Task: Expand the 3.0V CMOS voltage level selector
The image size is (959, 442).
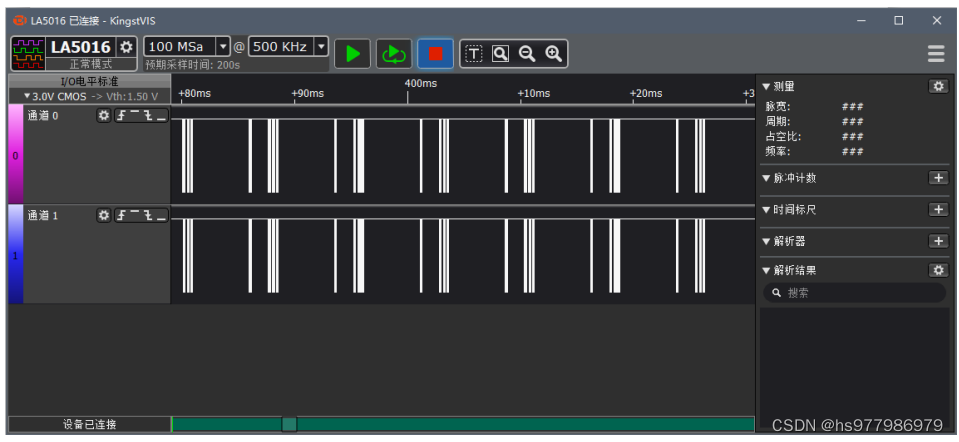Action: tap(90, 97)
